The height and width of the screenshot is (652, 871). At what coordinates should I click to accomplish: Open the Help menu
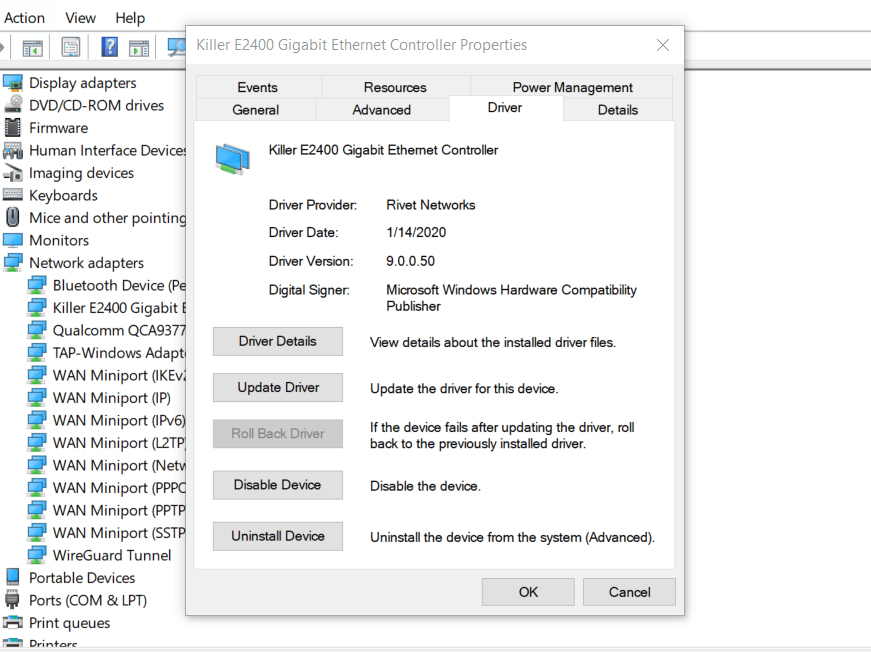tap(130, 18)
